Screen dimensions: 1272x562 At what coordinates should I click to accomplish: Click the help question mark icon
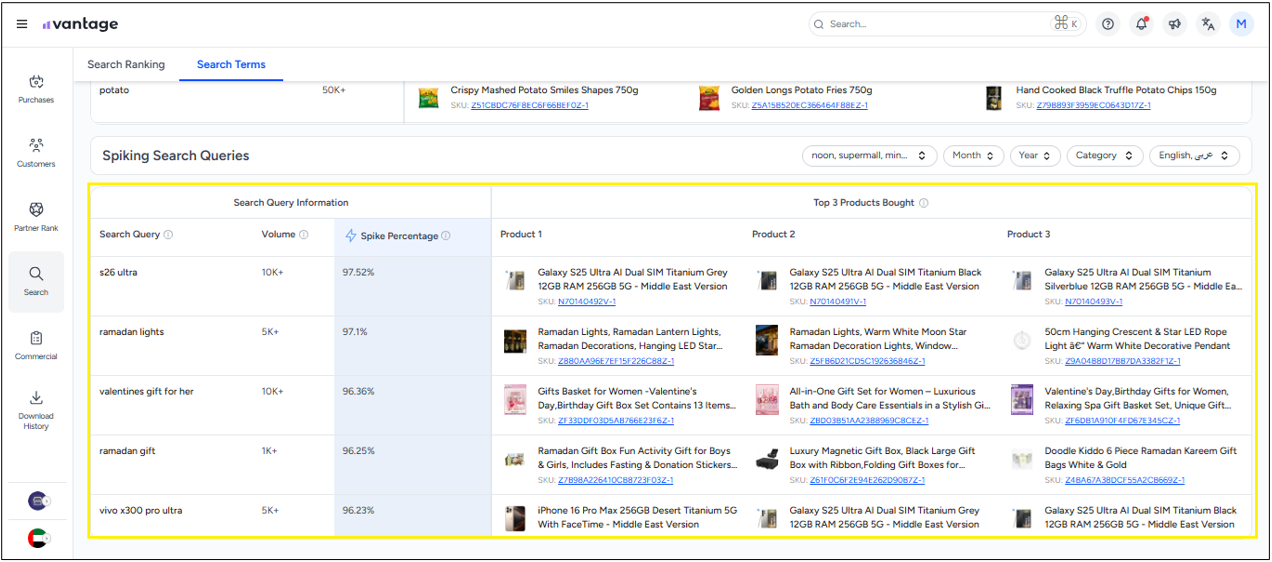click(1107, 24)
